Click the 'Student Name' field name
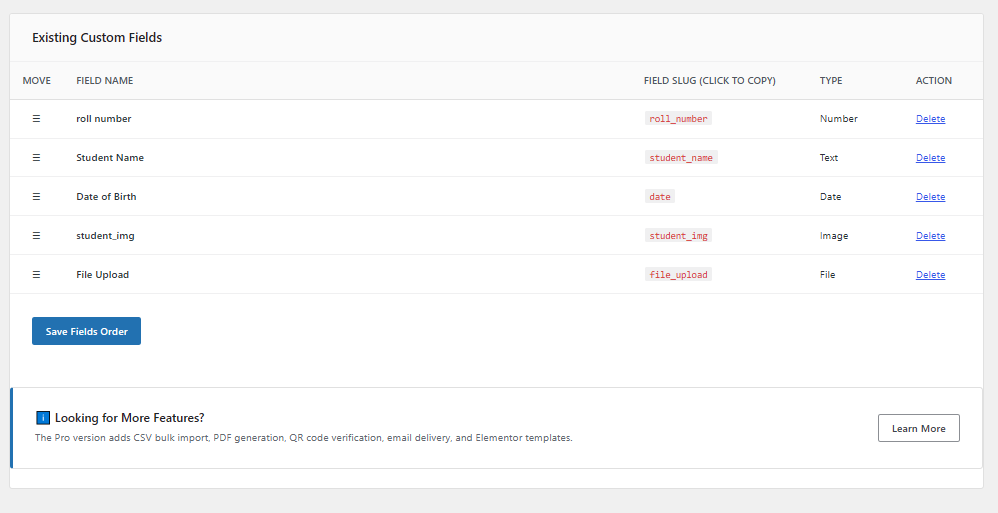Viewport: 998px width, 513px height. (110, 157)
